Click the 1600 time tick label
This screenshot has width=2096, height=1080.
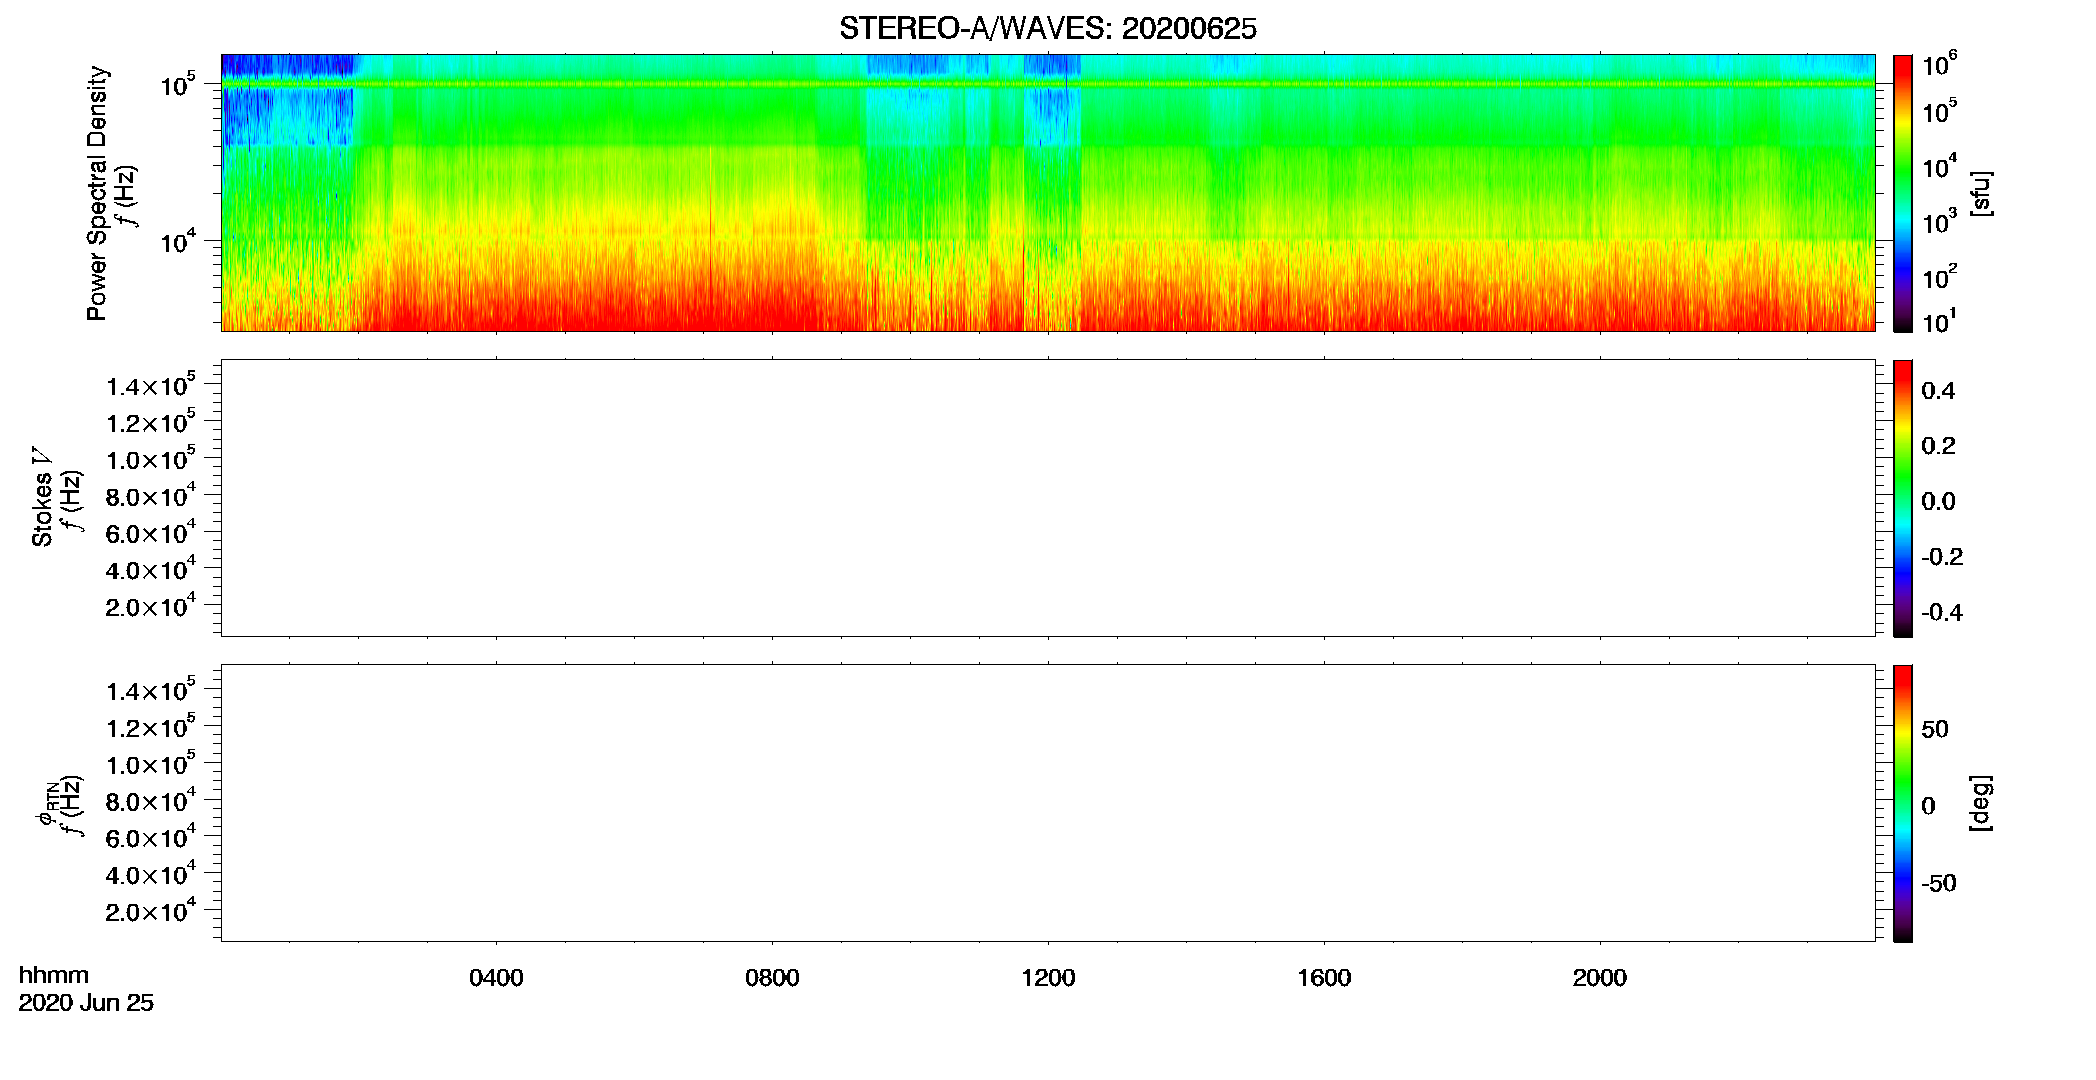tap(1324, 978)
